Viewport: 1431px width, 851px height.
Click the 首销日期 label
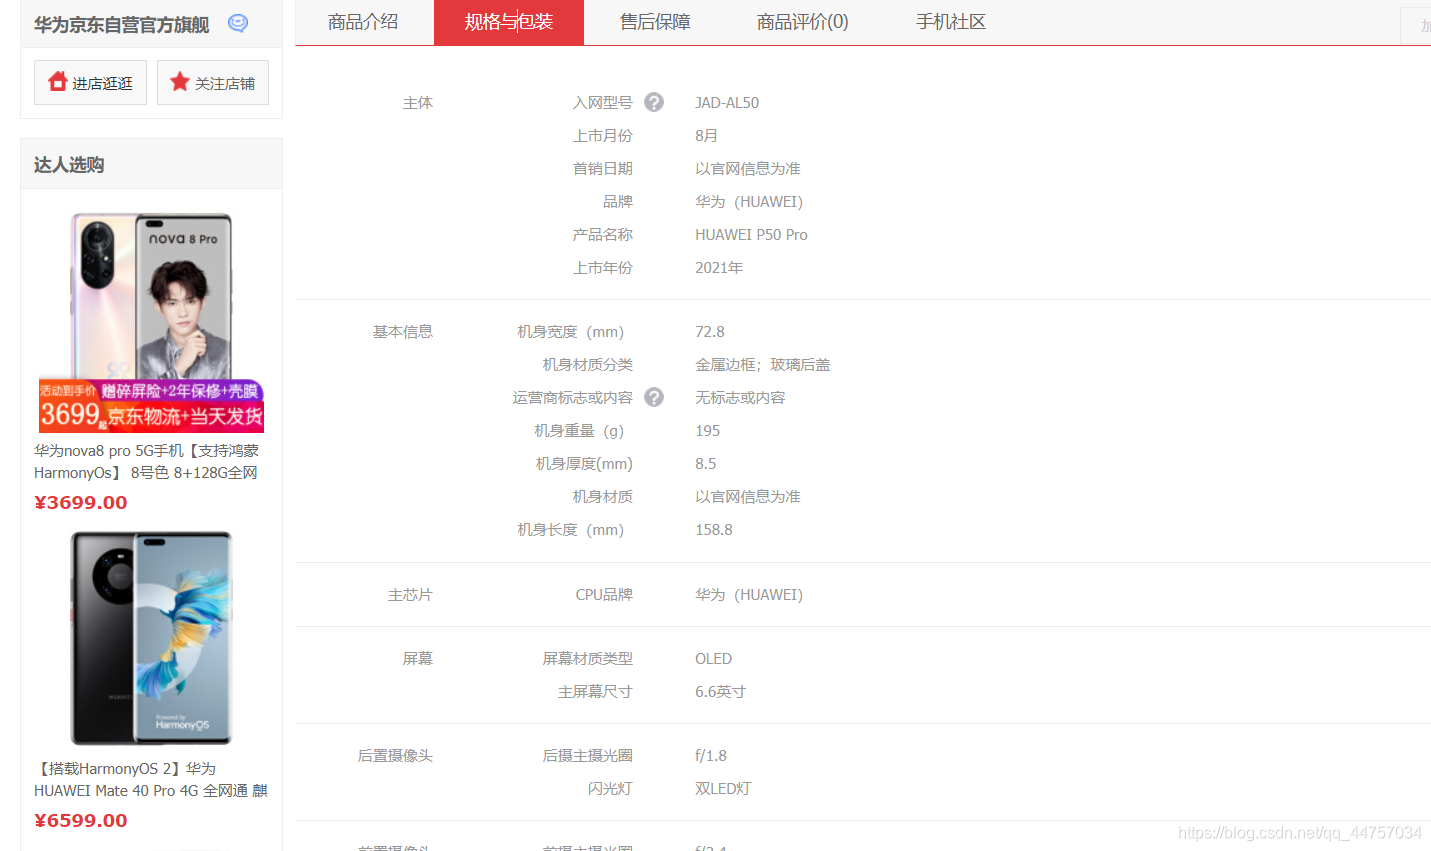coord(603,169)
